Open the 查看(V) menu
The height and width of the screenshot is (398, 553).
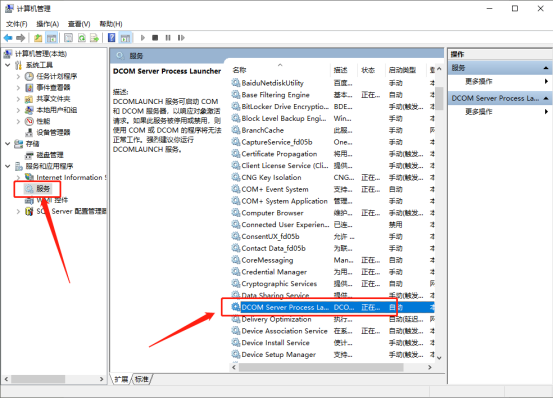tap(79, 24)
